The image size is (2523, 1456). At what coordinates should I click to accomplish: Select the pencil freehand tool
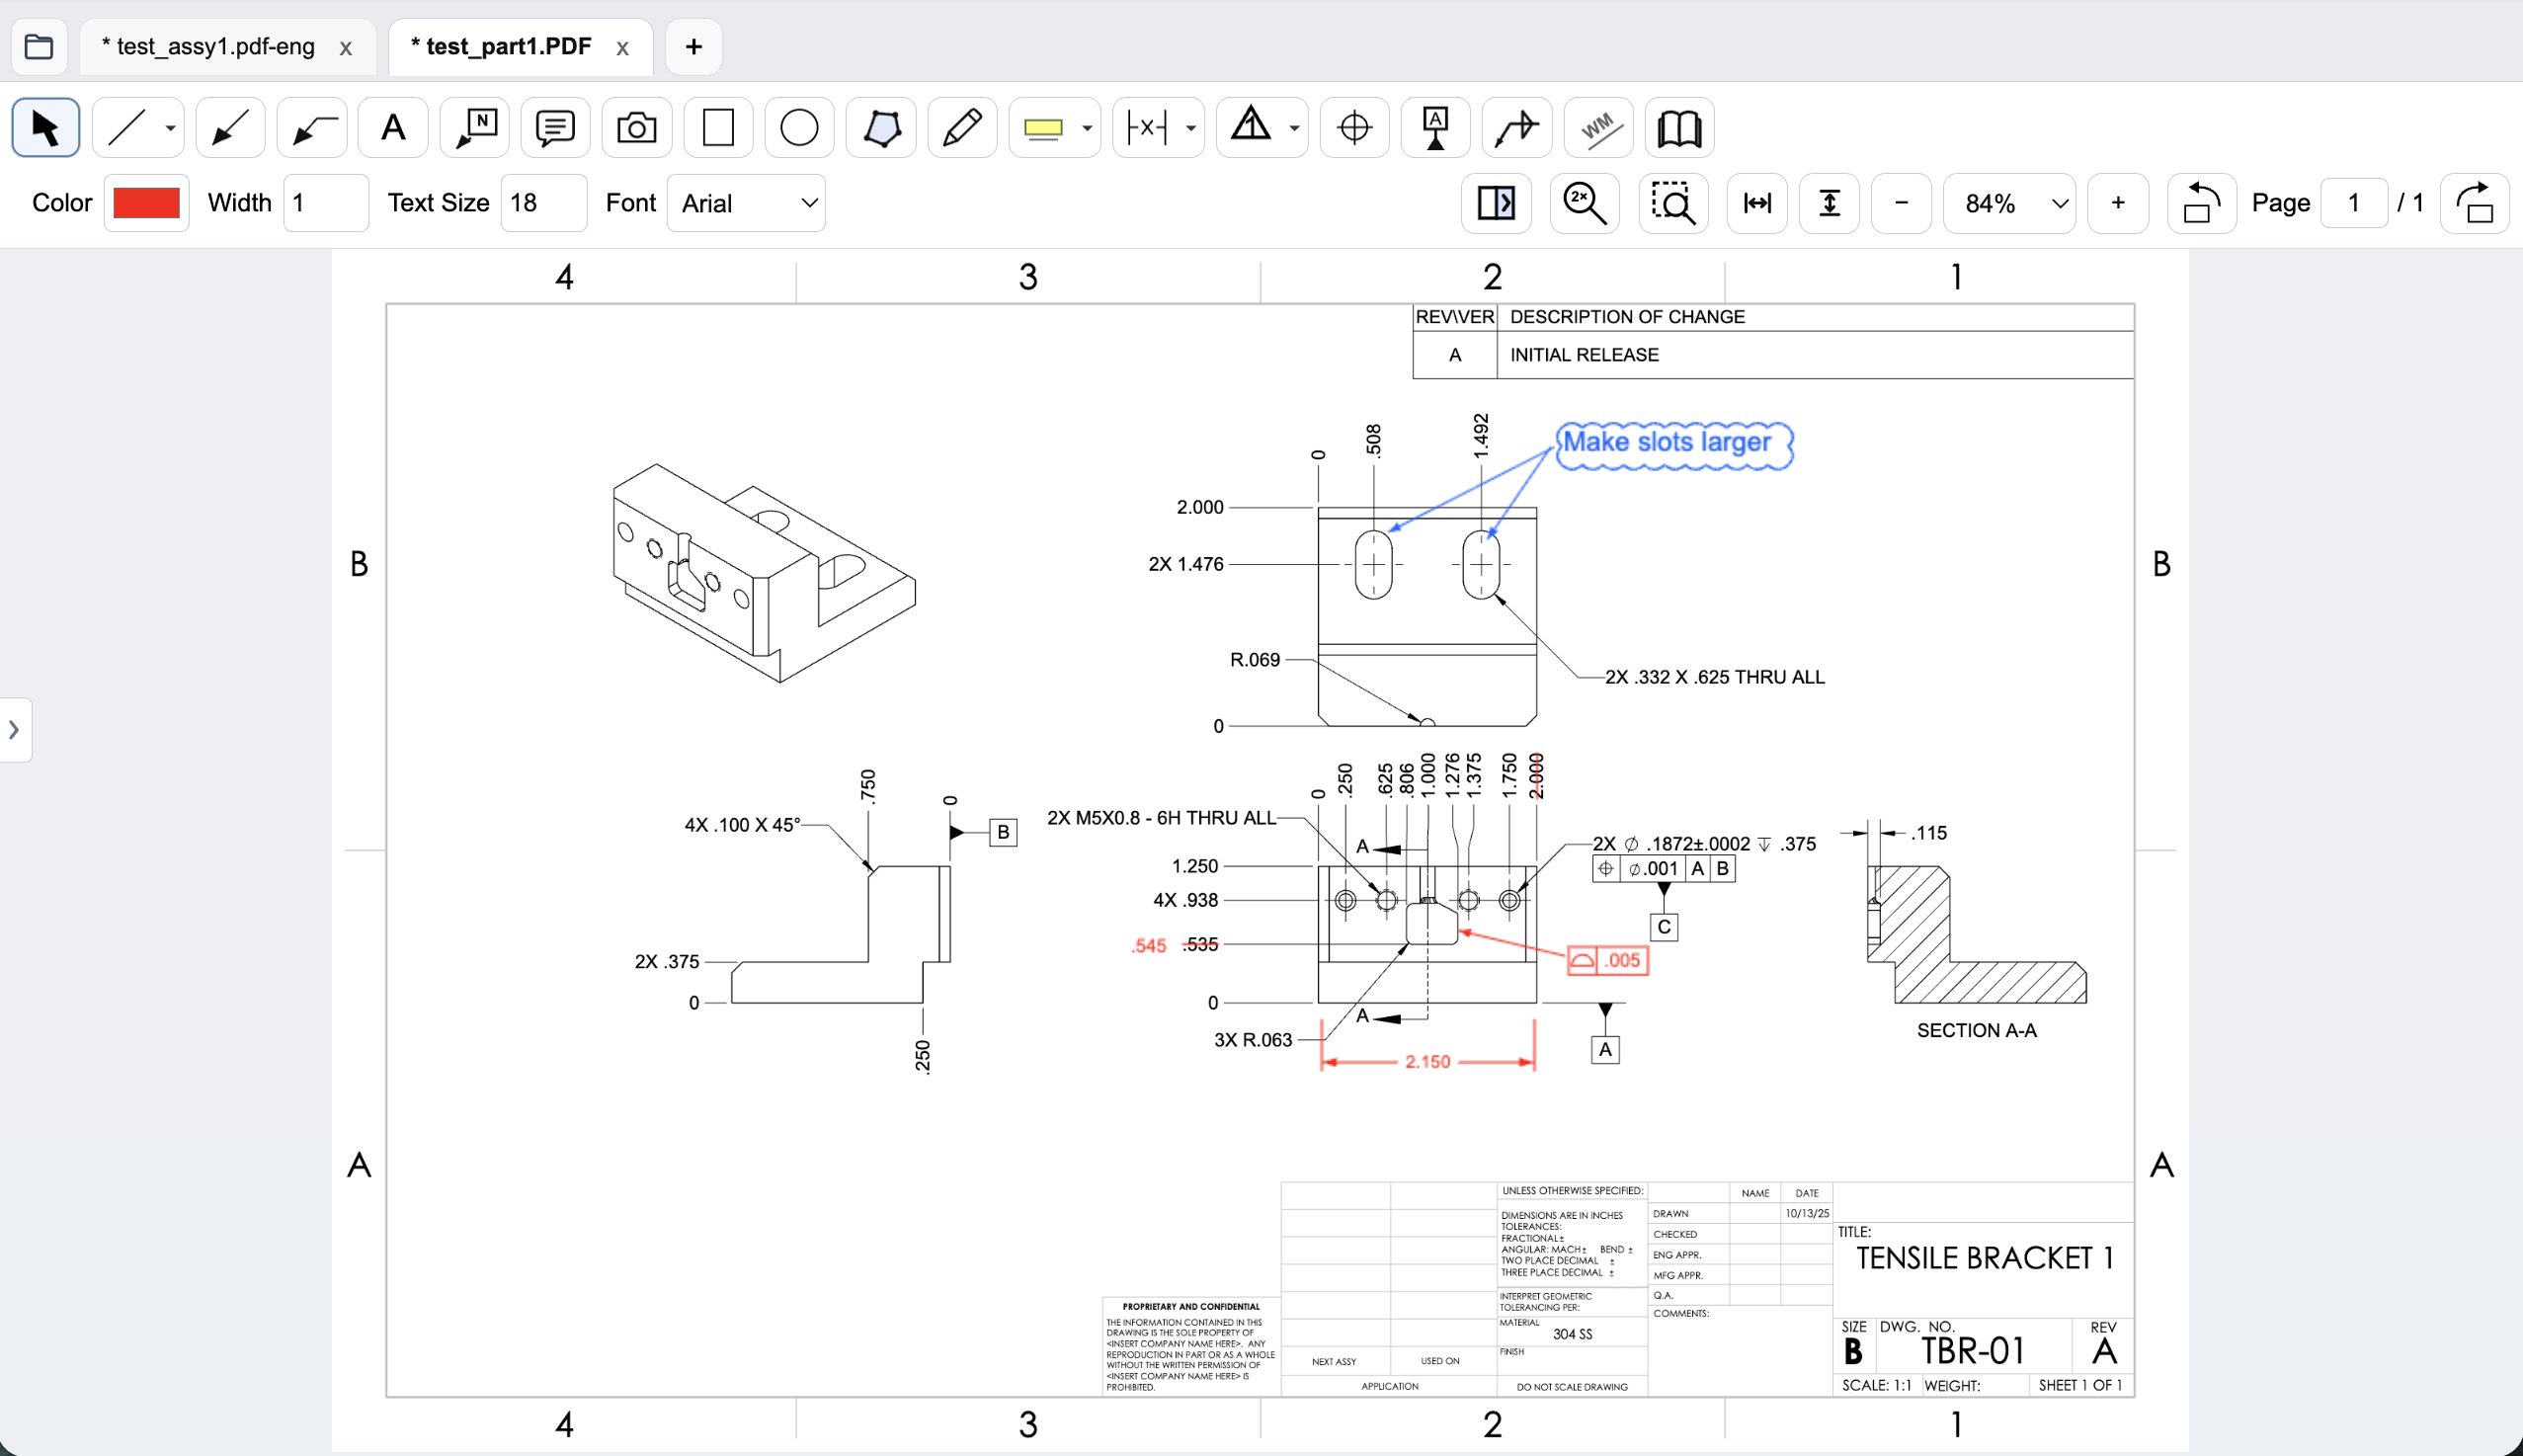click(962, 127)
